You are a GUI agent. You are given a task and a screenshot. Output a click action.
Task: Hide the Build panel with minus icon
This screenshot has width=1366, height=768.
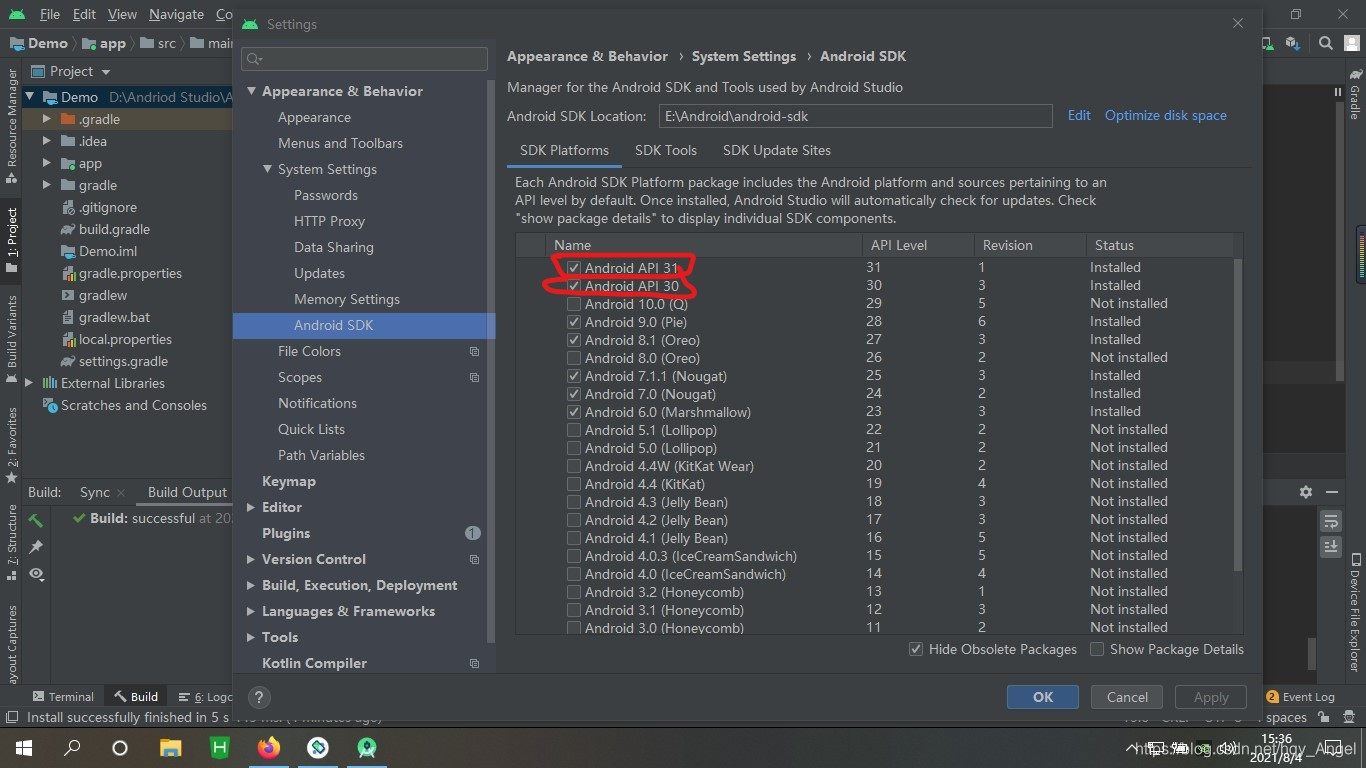pos(1332,492)
